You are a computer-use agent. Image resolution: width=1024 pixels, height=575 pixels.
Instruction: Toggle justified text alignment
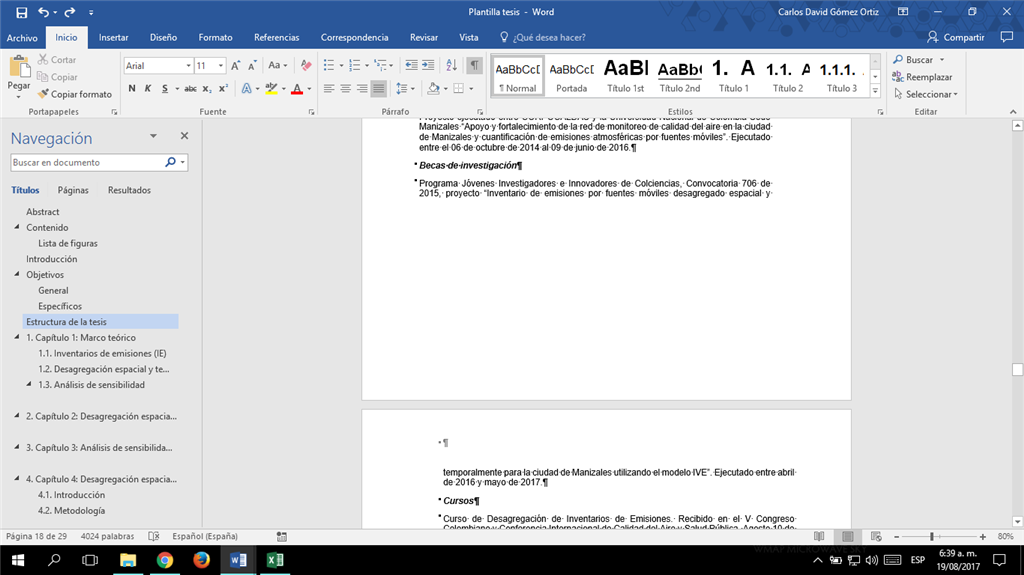point(379,88)
